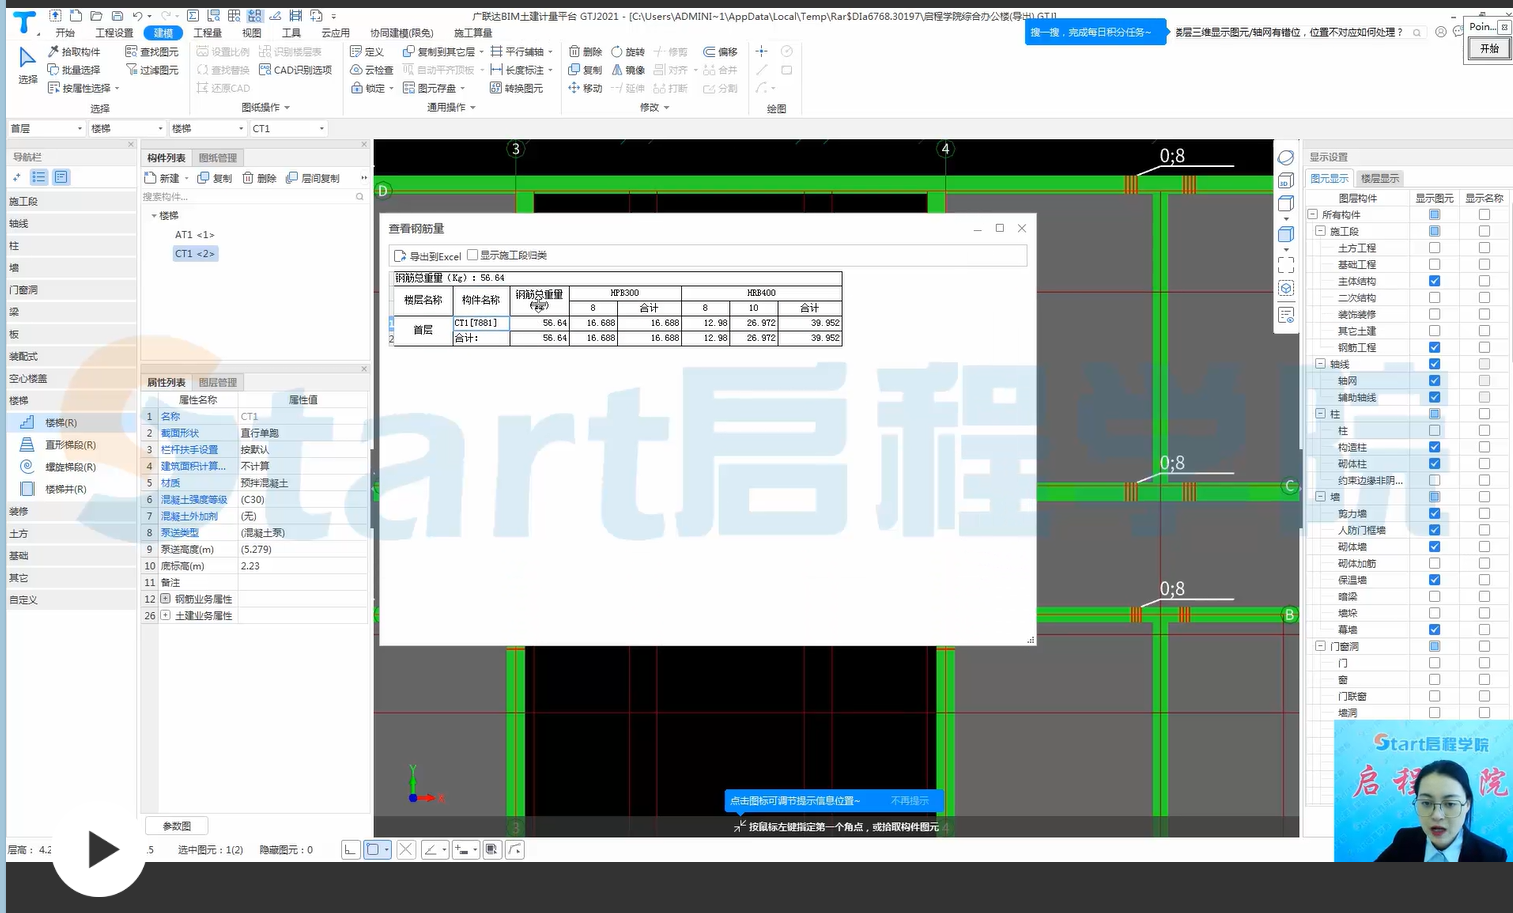Image resolution: width=1513 pixels, height=913 pixels.
Task: Select 直形梯段(R) in navigation bar
Action: click(70, 445)
